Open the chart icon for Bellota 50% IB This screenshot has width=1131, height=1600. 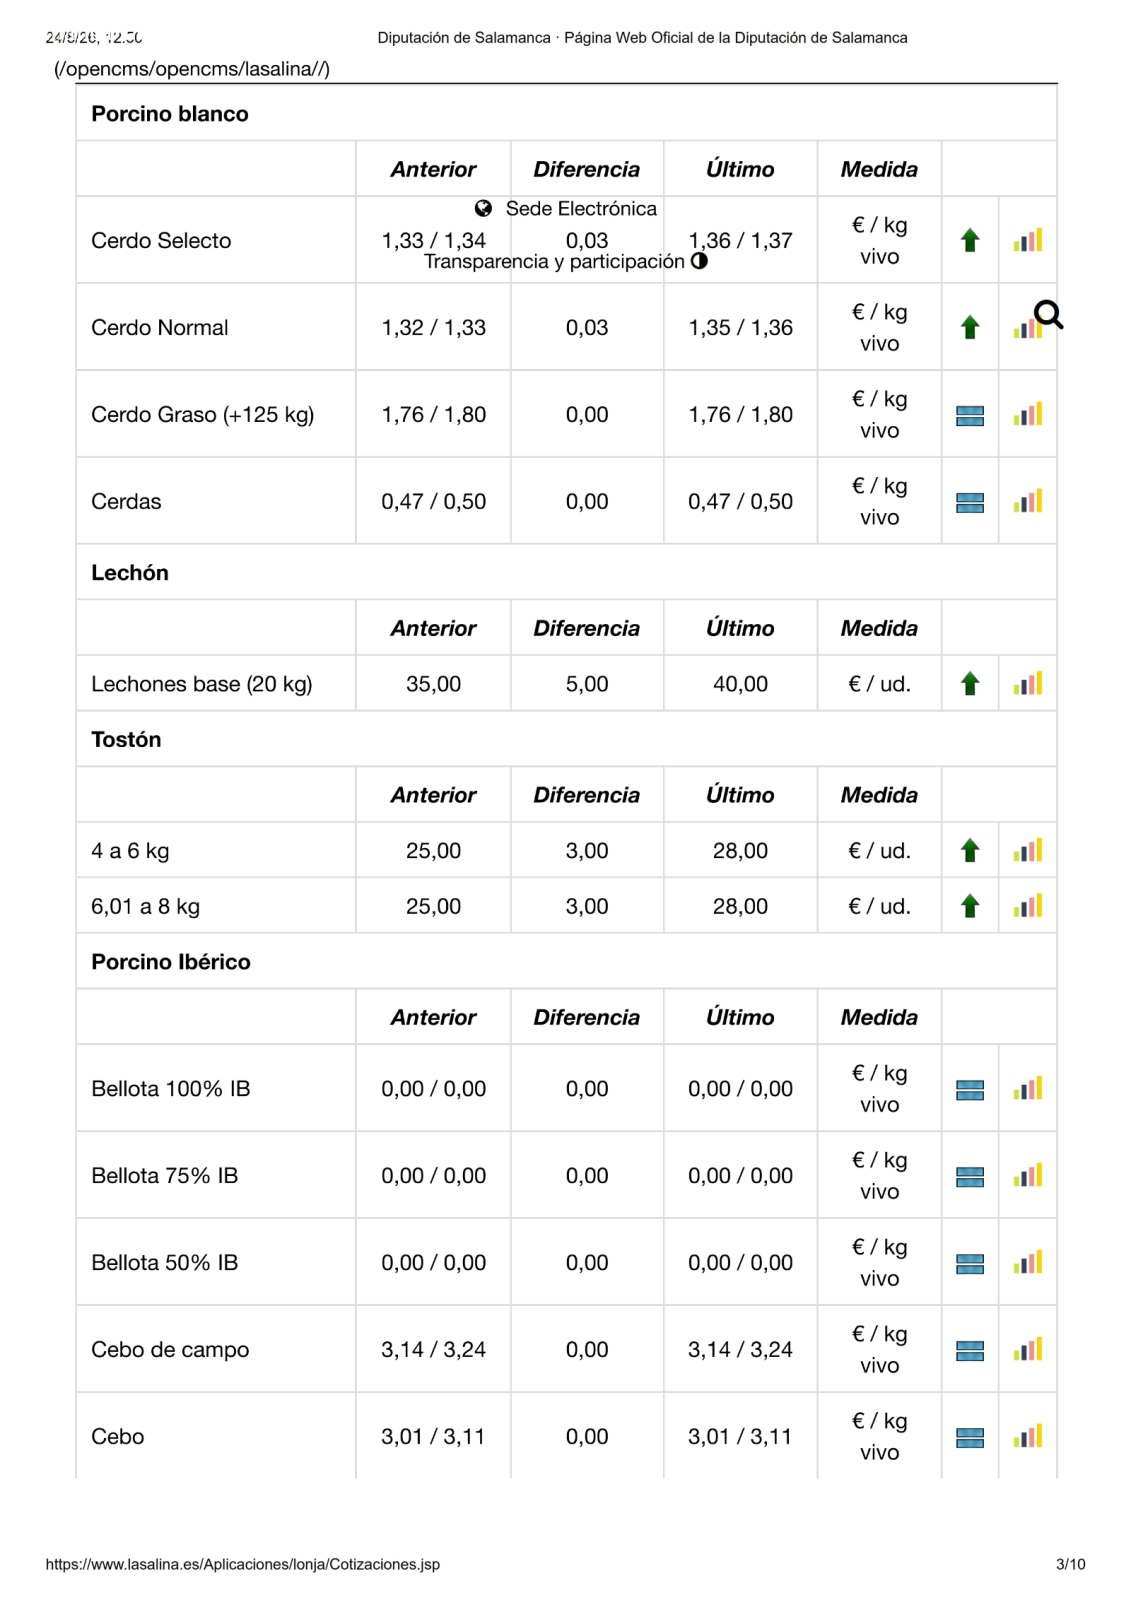[1027, 1262]
